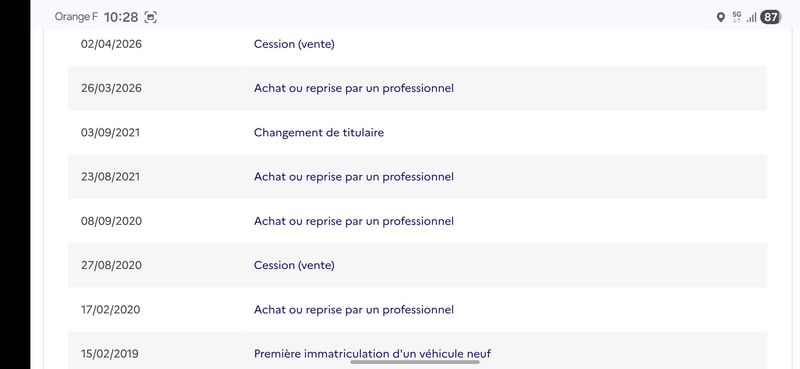Select the 27/08/2020 Cession (vente) entry
Viewport: 800px width, 369px height.
pos(417,265)
